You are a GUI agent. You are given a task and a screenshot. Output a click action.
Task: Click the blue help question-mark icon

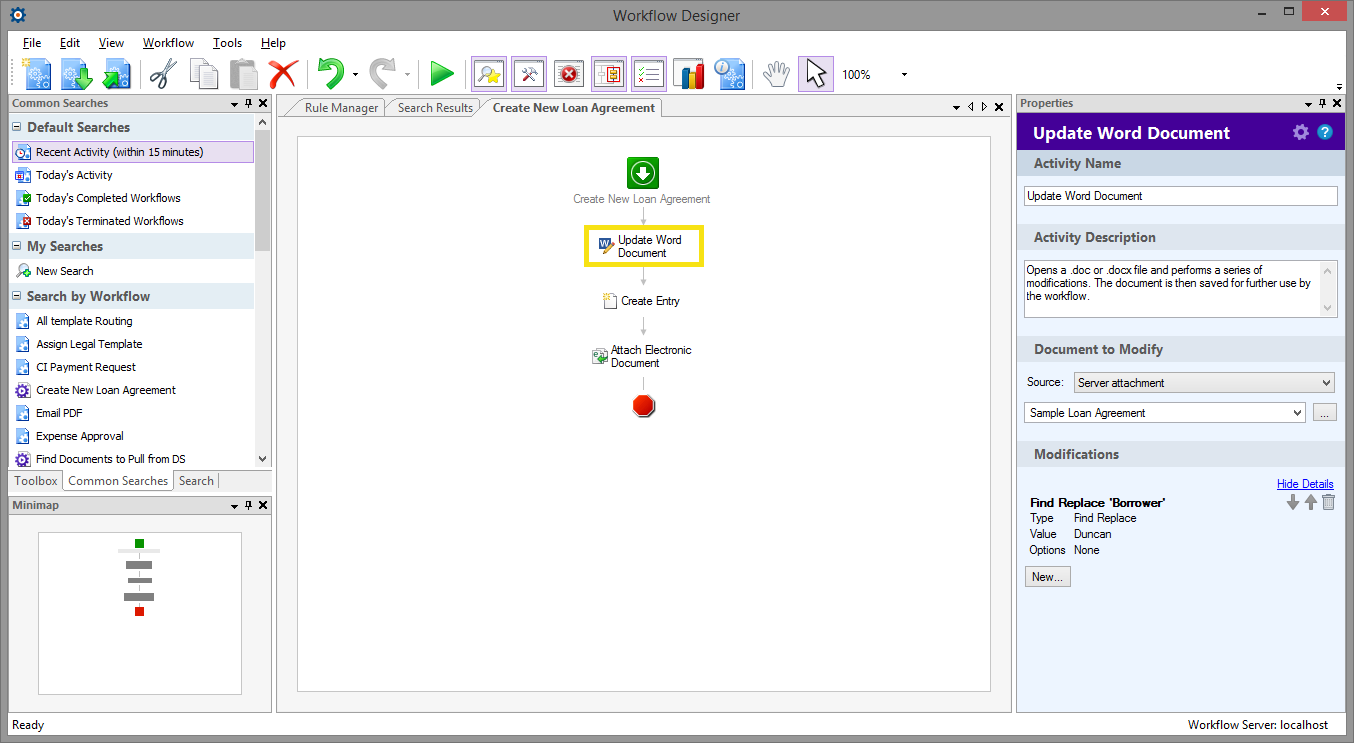tap(1325, 132)
